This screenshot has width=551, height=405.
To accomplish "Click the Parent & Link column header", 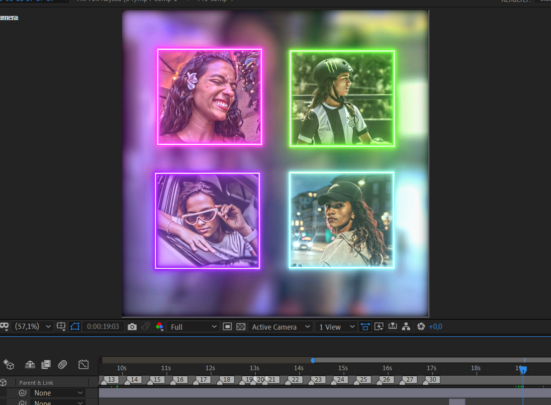I will [x=36, y=383].
